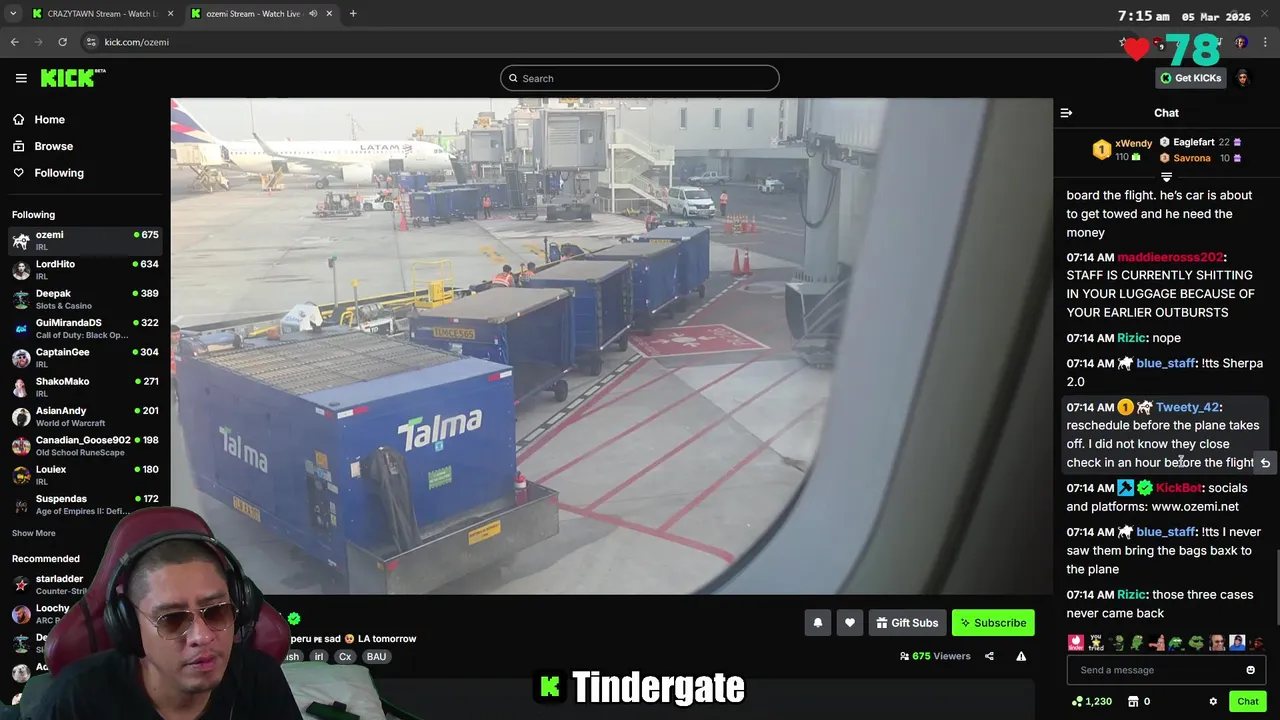This screenshot has width=1280, height=720.
Task: Select ozemi channel in Following list
Action: pyautogui.click(x=85, y=240)
